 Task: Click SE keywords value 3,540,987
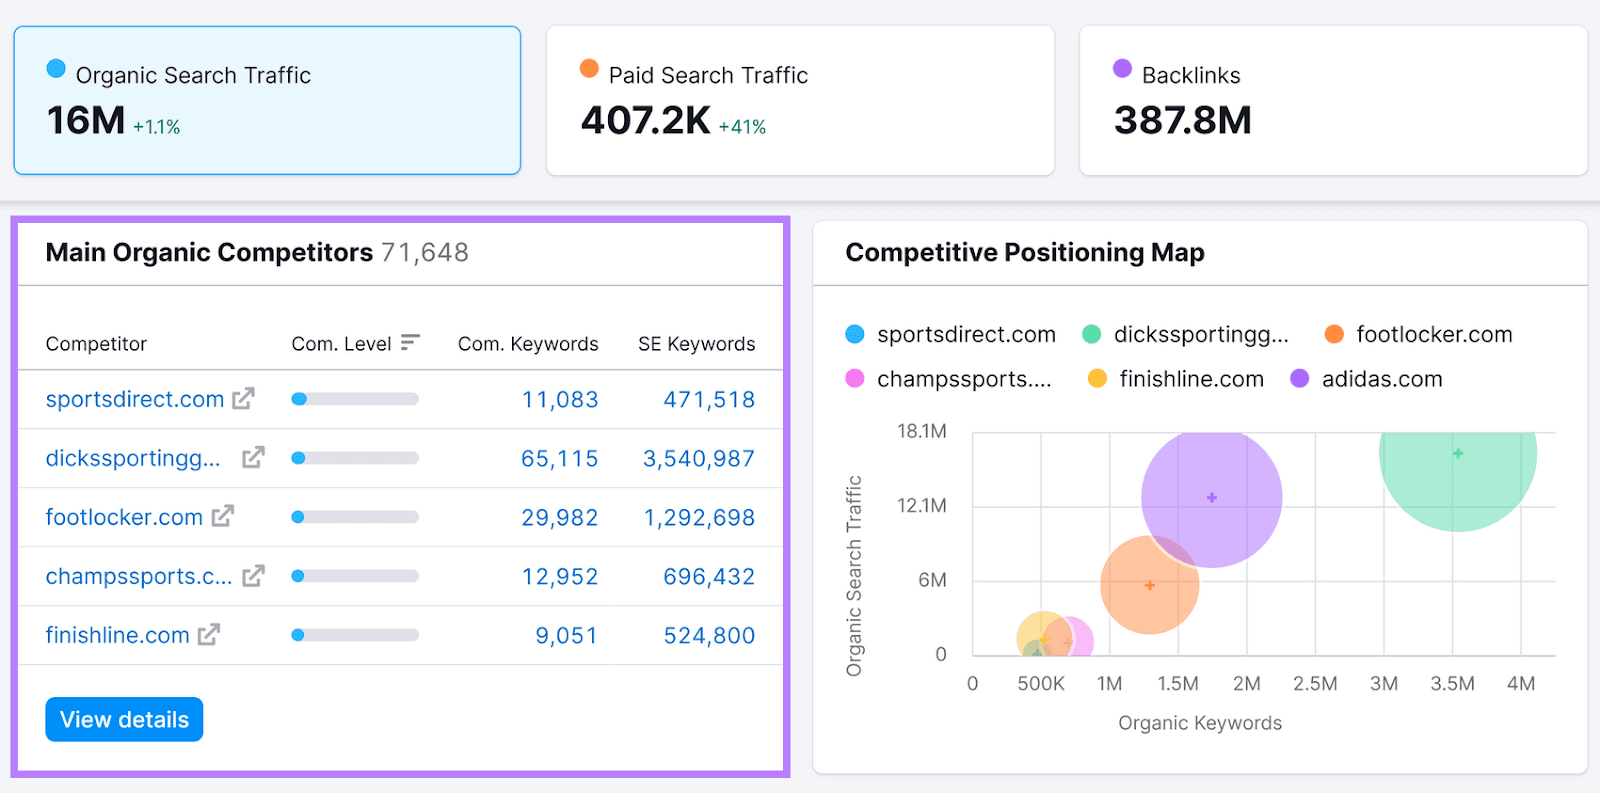pyautogui.click(x=699, y=458)
